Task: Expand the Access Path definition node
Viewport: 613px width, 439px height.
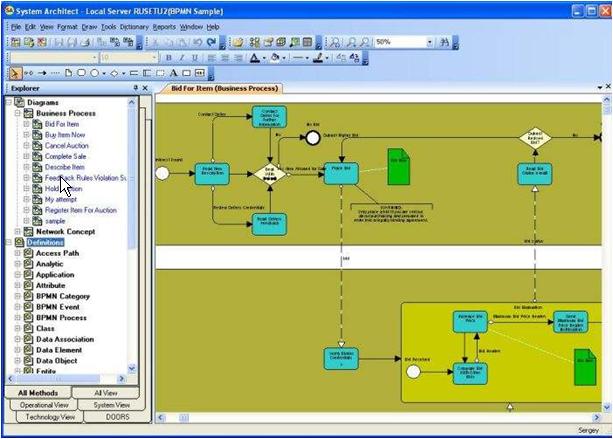Action: [18, 253]
